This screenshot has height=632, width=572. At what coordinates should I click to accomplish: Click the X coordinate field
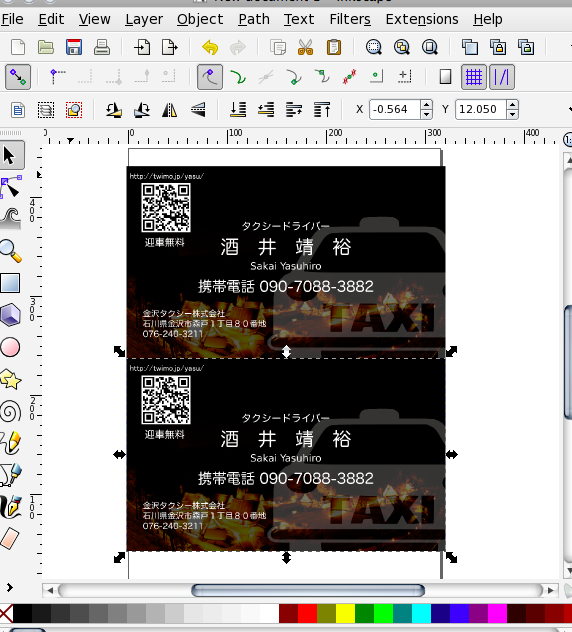395,109
